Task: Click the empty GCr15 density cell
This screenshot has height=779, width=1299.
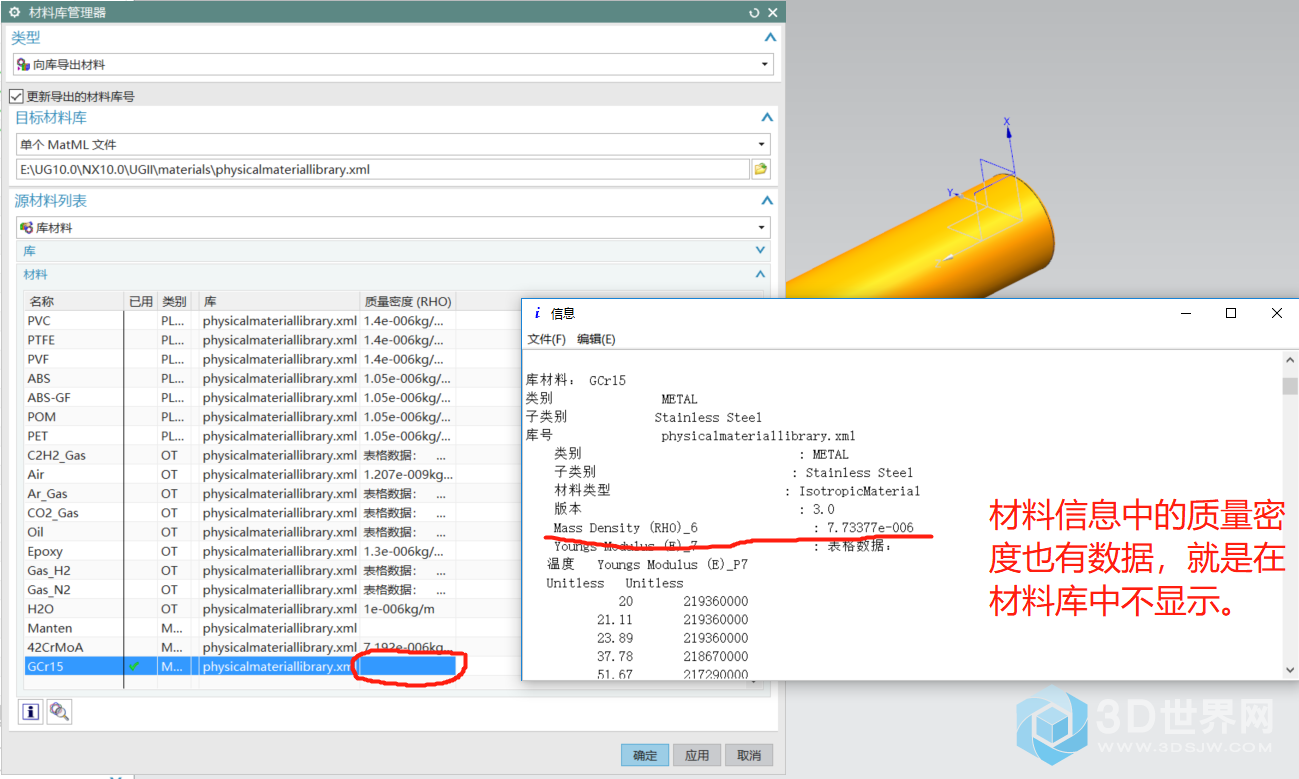Action: 408,666
